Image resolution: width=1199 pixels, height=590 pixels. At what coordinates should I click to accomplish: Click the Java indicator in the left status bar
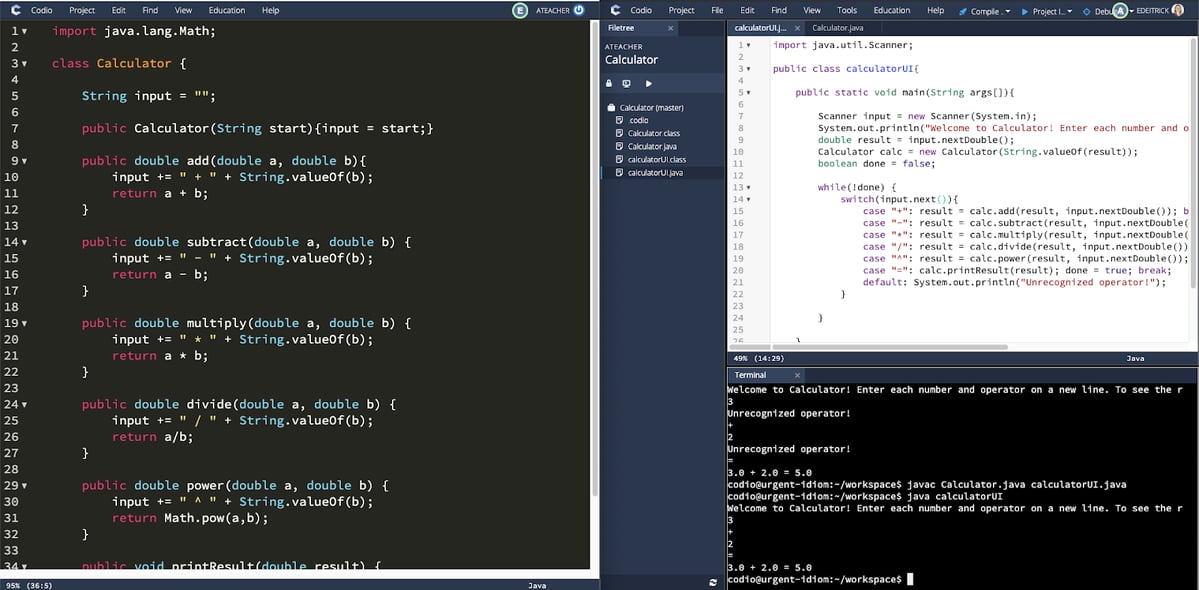tap(537, 583)
